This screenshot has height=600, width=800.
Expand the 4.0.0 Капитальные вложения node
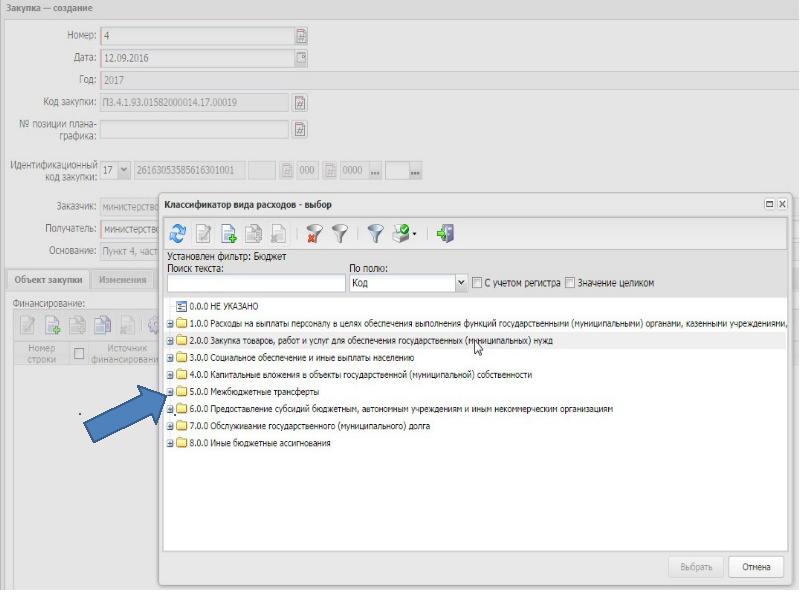pyautogui.click(x=170, y=374)
